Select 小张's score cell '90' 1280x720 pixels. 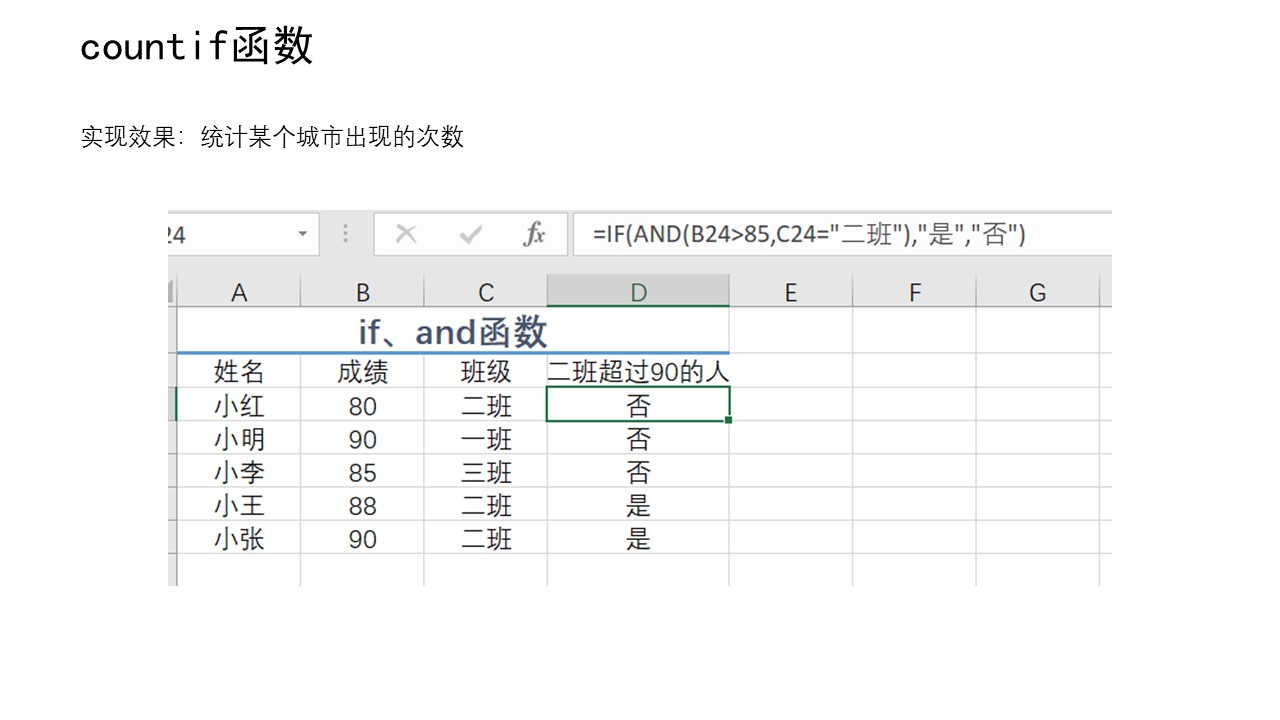(362, 538)
